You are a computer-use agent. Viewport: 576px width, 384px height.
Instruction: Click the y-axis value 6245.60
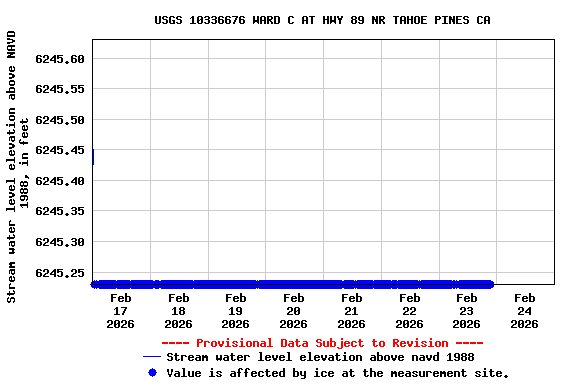pyautogui.click(x=60, y=59)
